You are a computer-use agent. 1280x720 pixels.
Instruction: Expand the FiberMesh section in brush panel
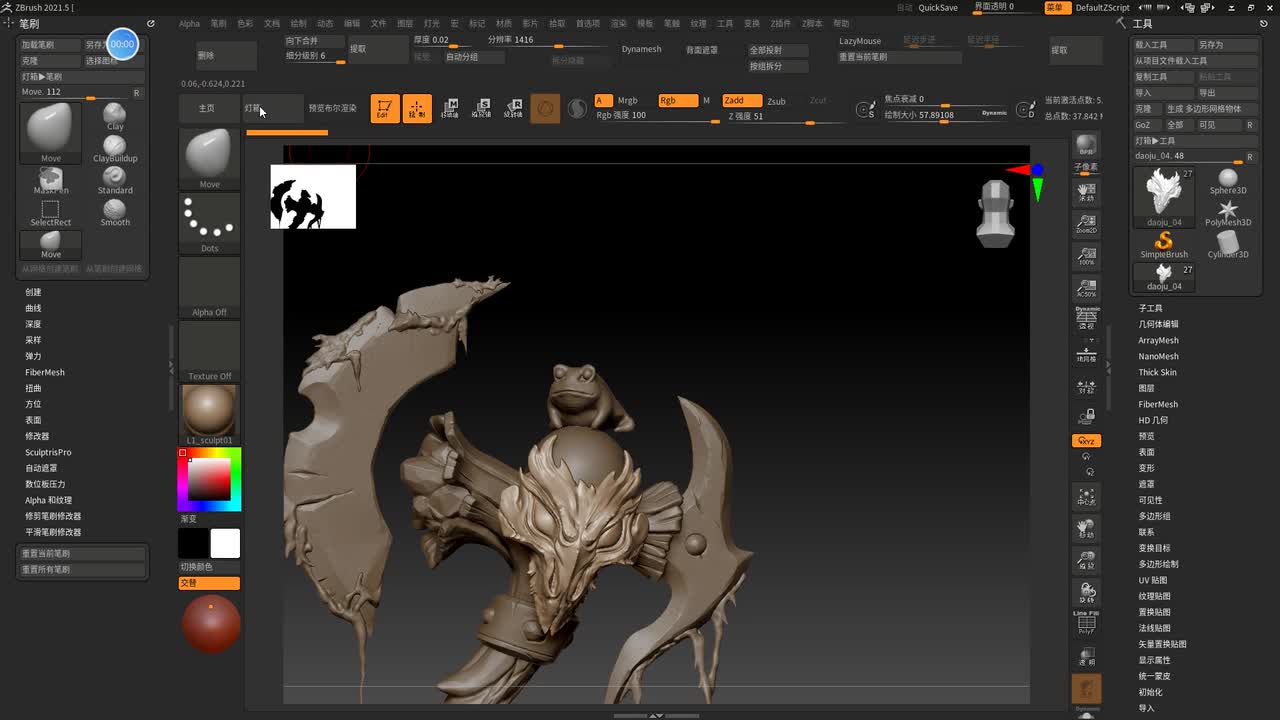[x=45, y=372]
